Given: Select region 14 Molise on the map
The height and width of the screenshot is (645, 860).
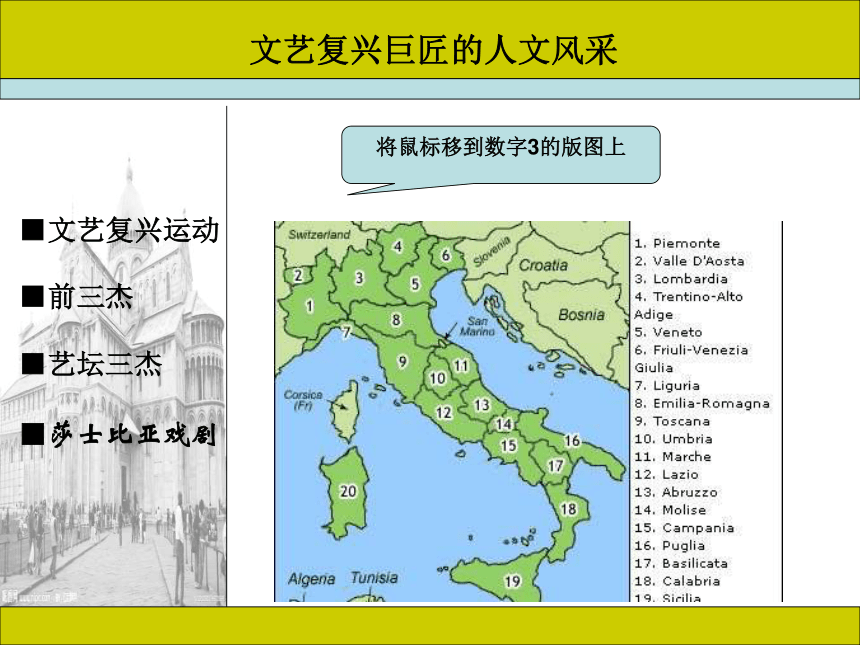Looking at the screenshot, I should (503, 424).
